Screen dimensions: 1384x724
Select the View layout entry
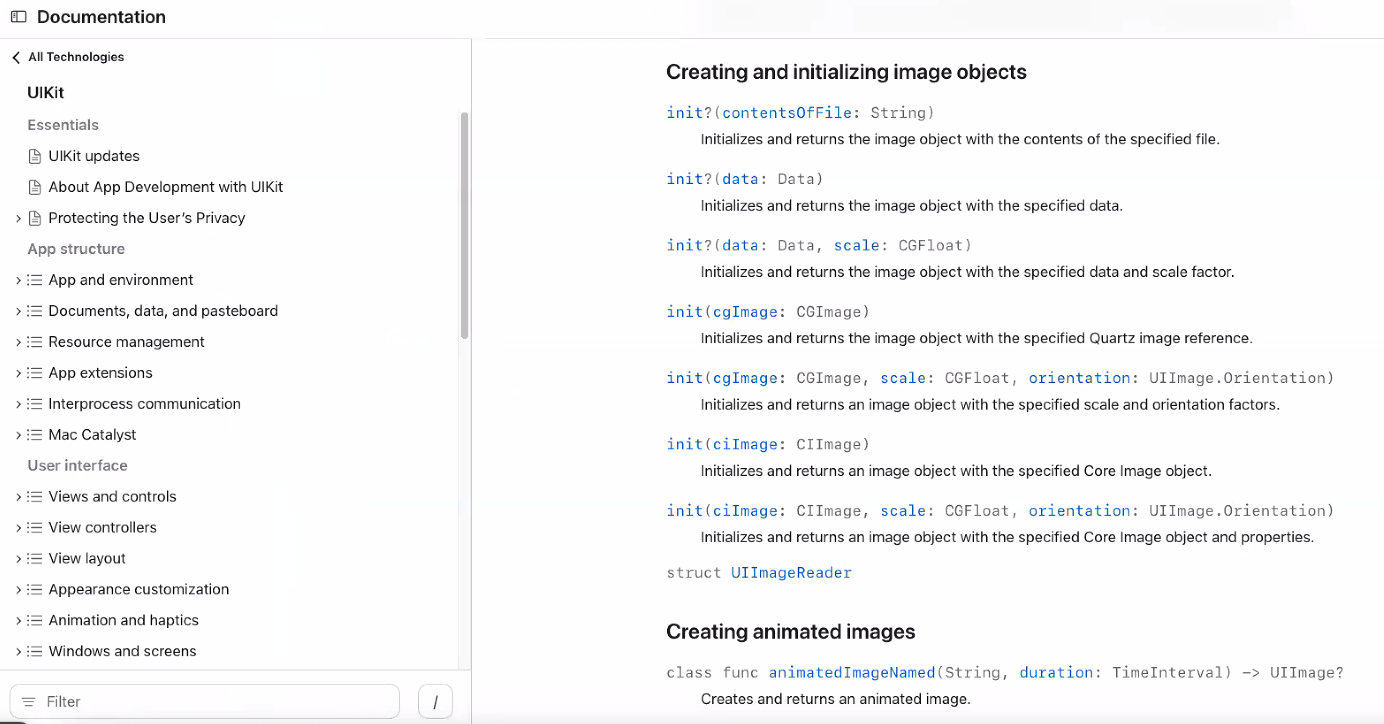(x=87, y=559)
